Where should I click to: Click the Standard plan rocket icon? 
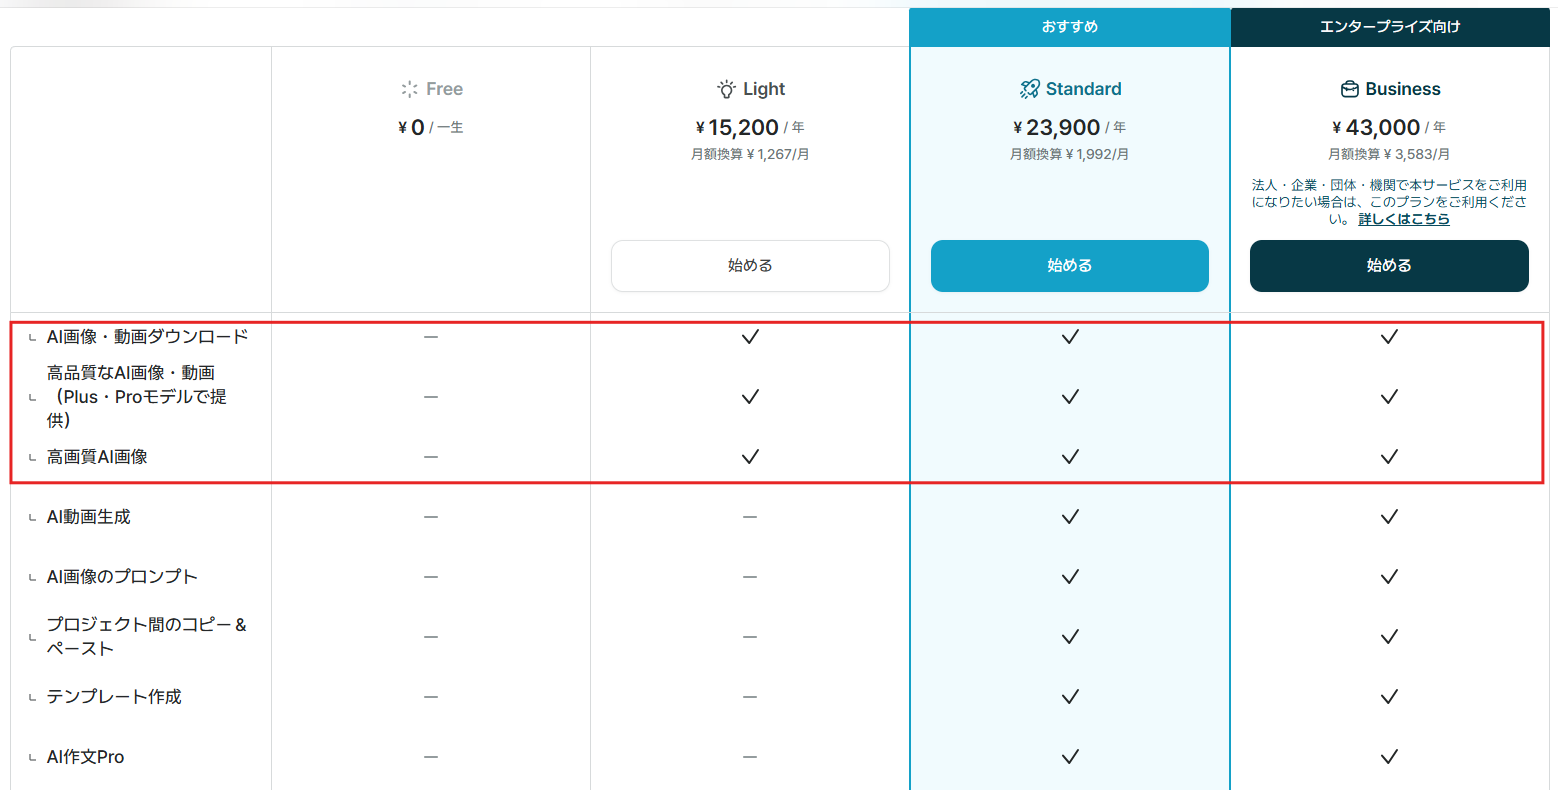(x=1029, y=89)
